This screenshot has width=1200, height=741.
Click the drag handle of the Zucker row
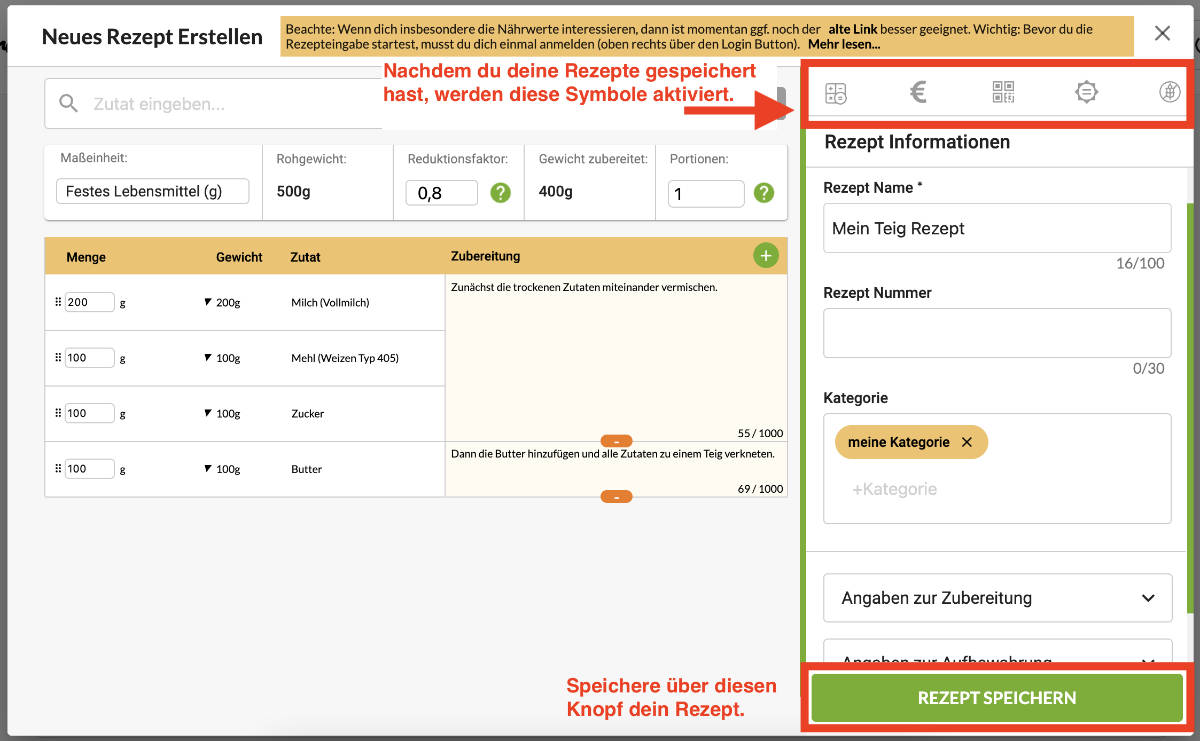[x=58, y=413]
